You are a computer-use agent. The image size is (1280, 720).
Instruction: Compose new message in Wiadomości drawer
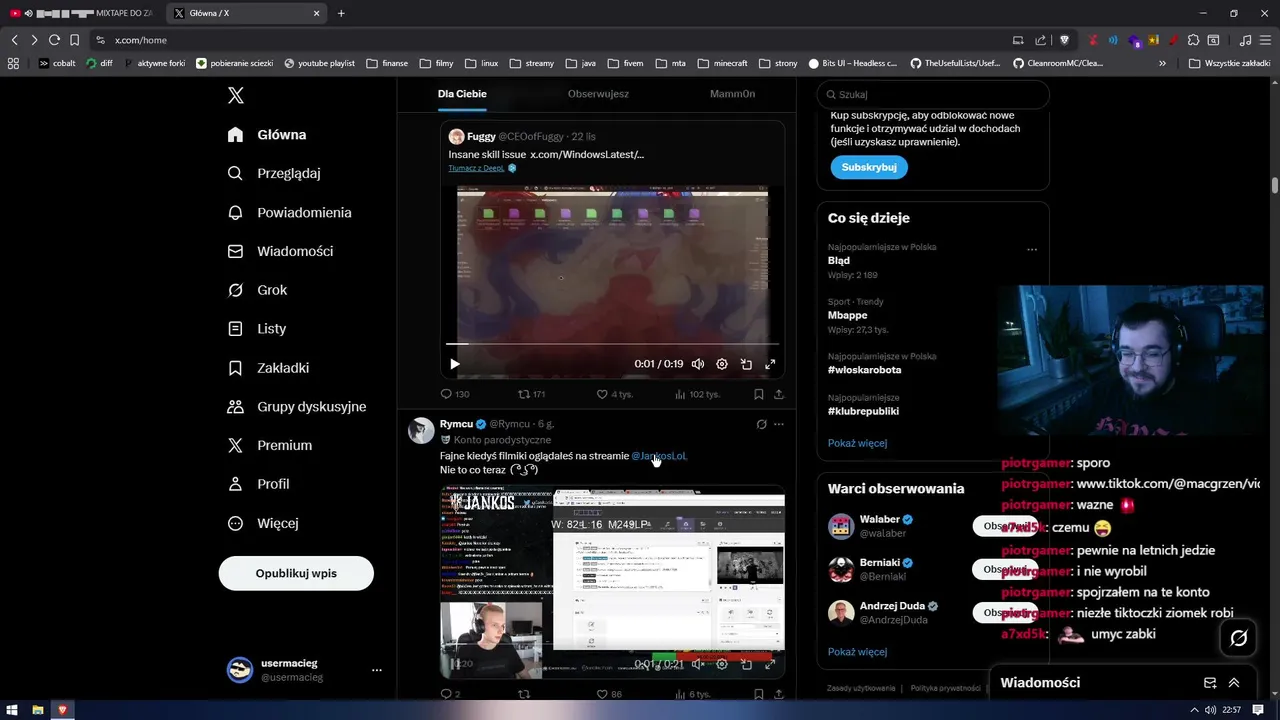(x=1210, y=683)
